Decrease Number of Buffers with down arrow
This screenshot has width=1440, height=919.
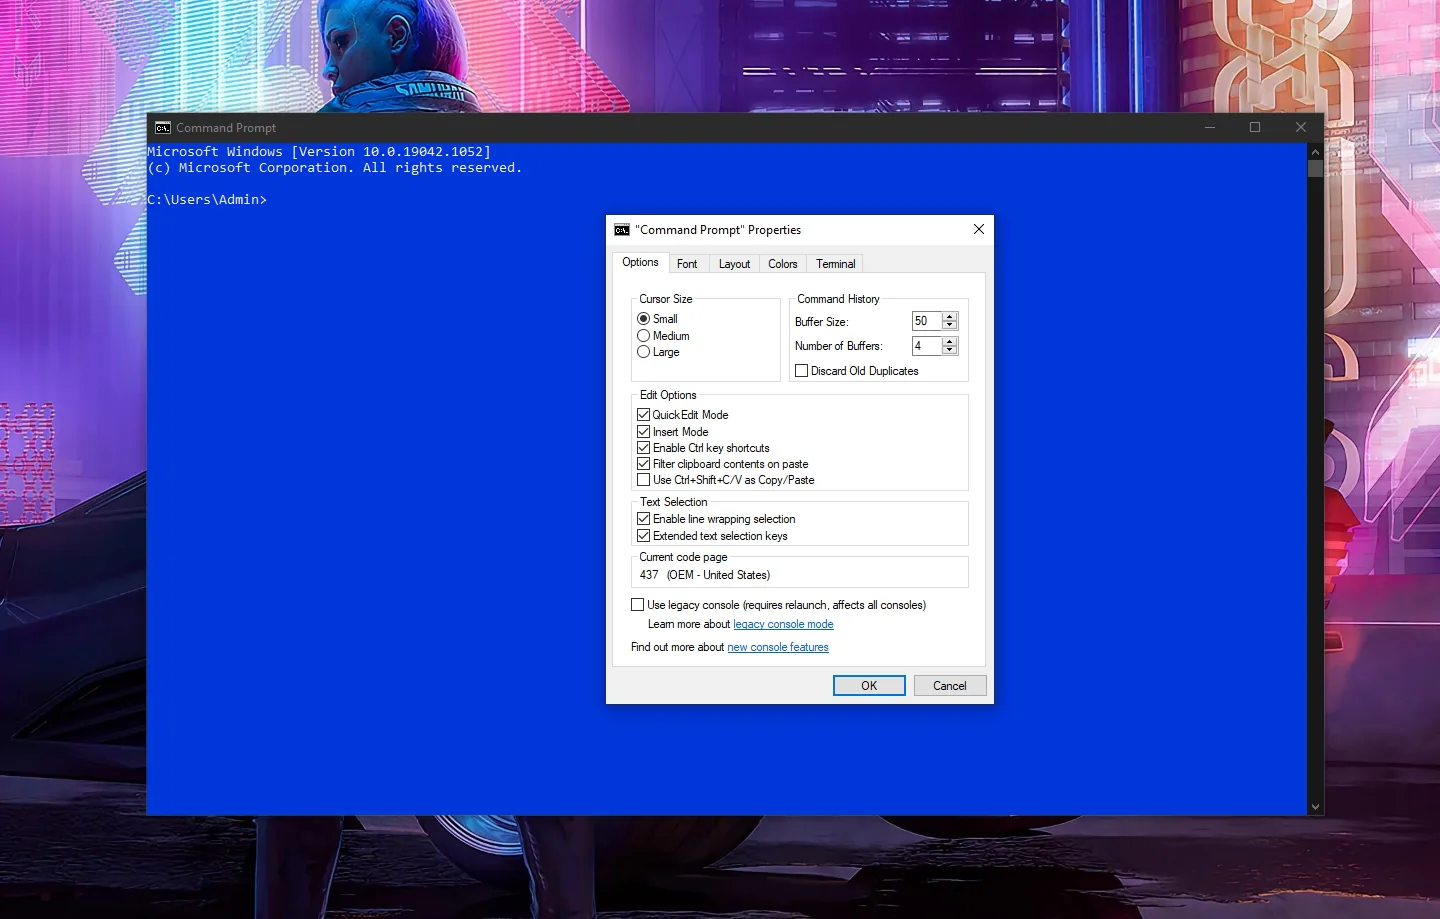[950, 351]
